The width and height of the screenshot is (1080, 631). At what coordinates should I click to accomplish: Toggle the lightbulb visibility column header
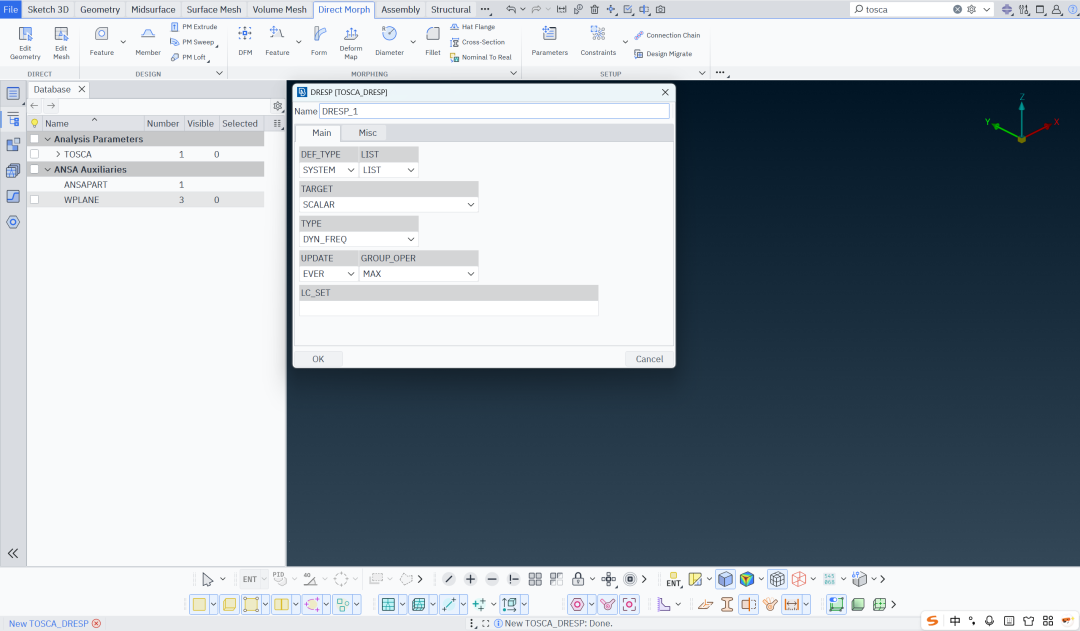(34, 123)
